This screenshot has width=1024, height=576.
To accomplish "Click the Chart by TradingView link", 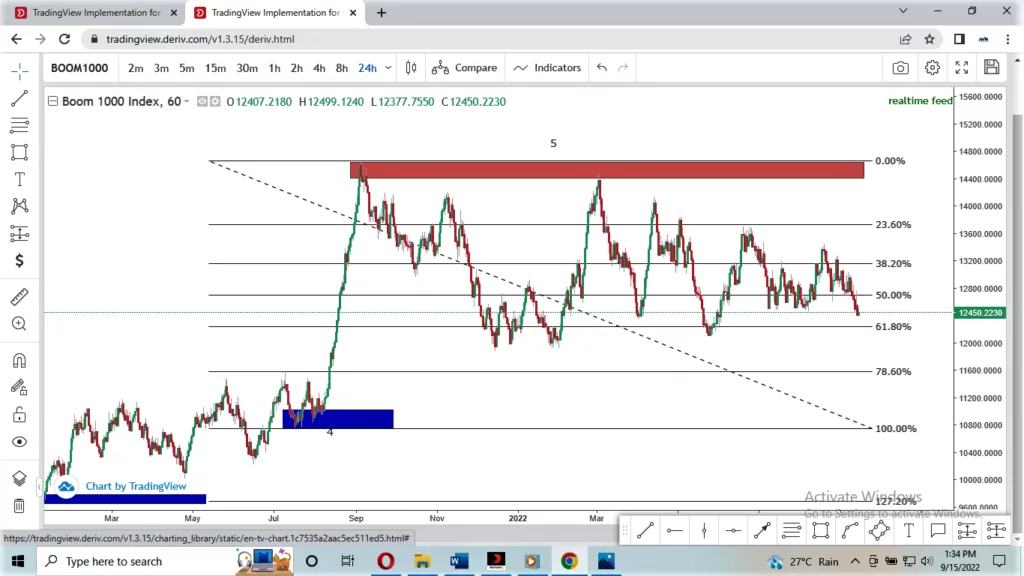I will (x=136, y=486).
